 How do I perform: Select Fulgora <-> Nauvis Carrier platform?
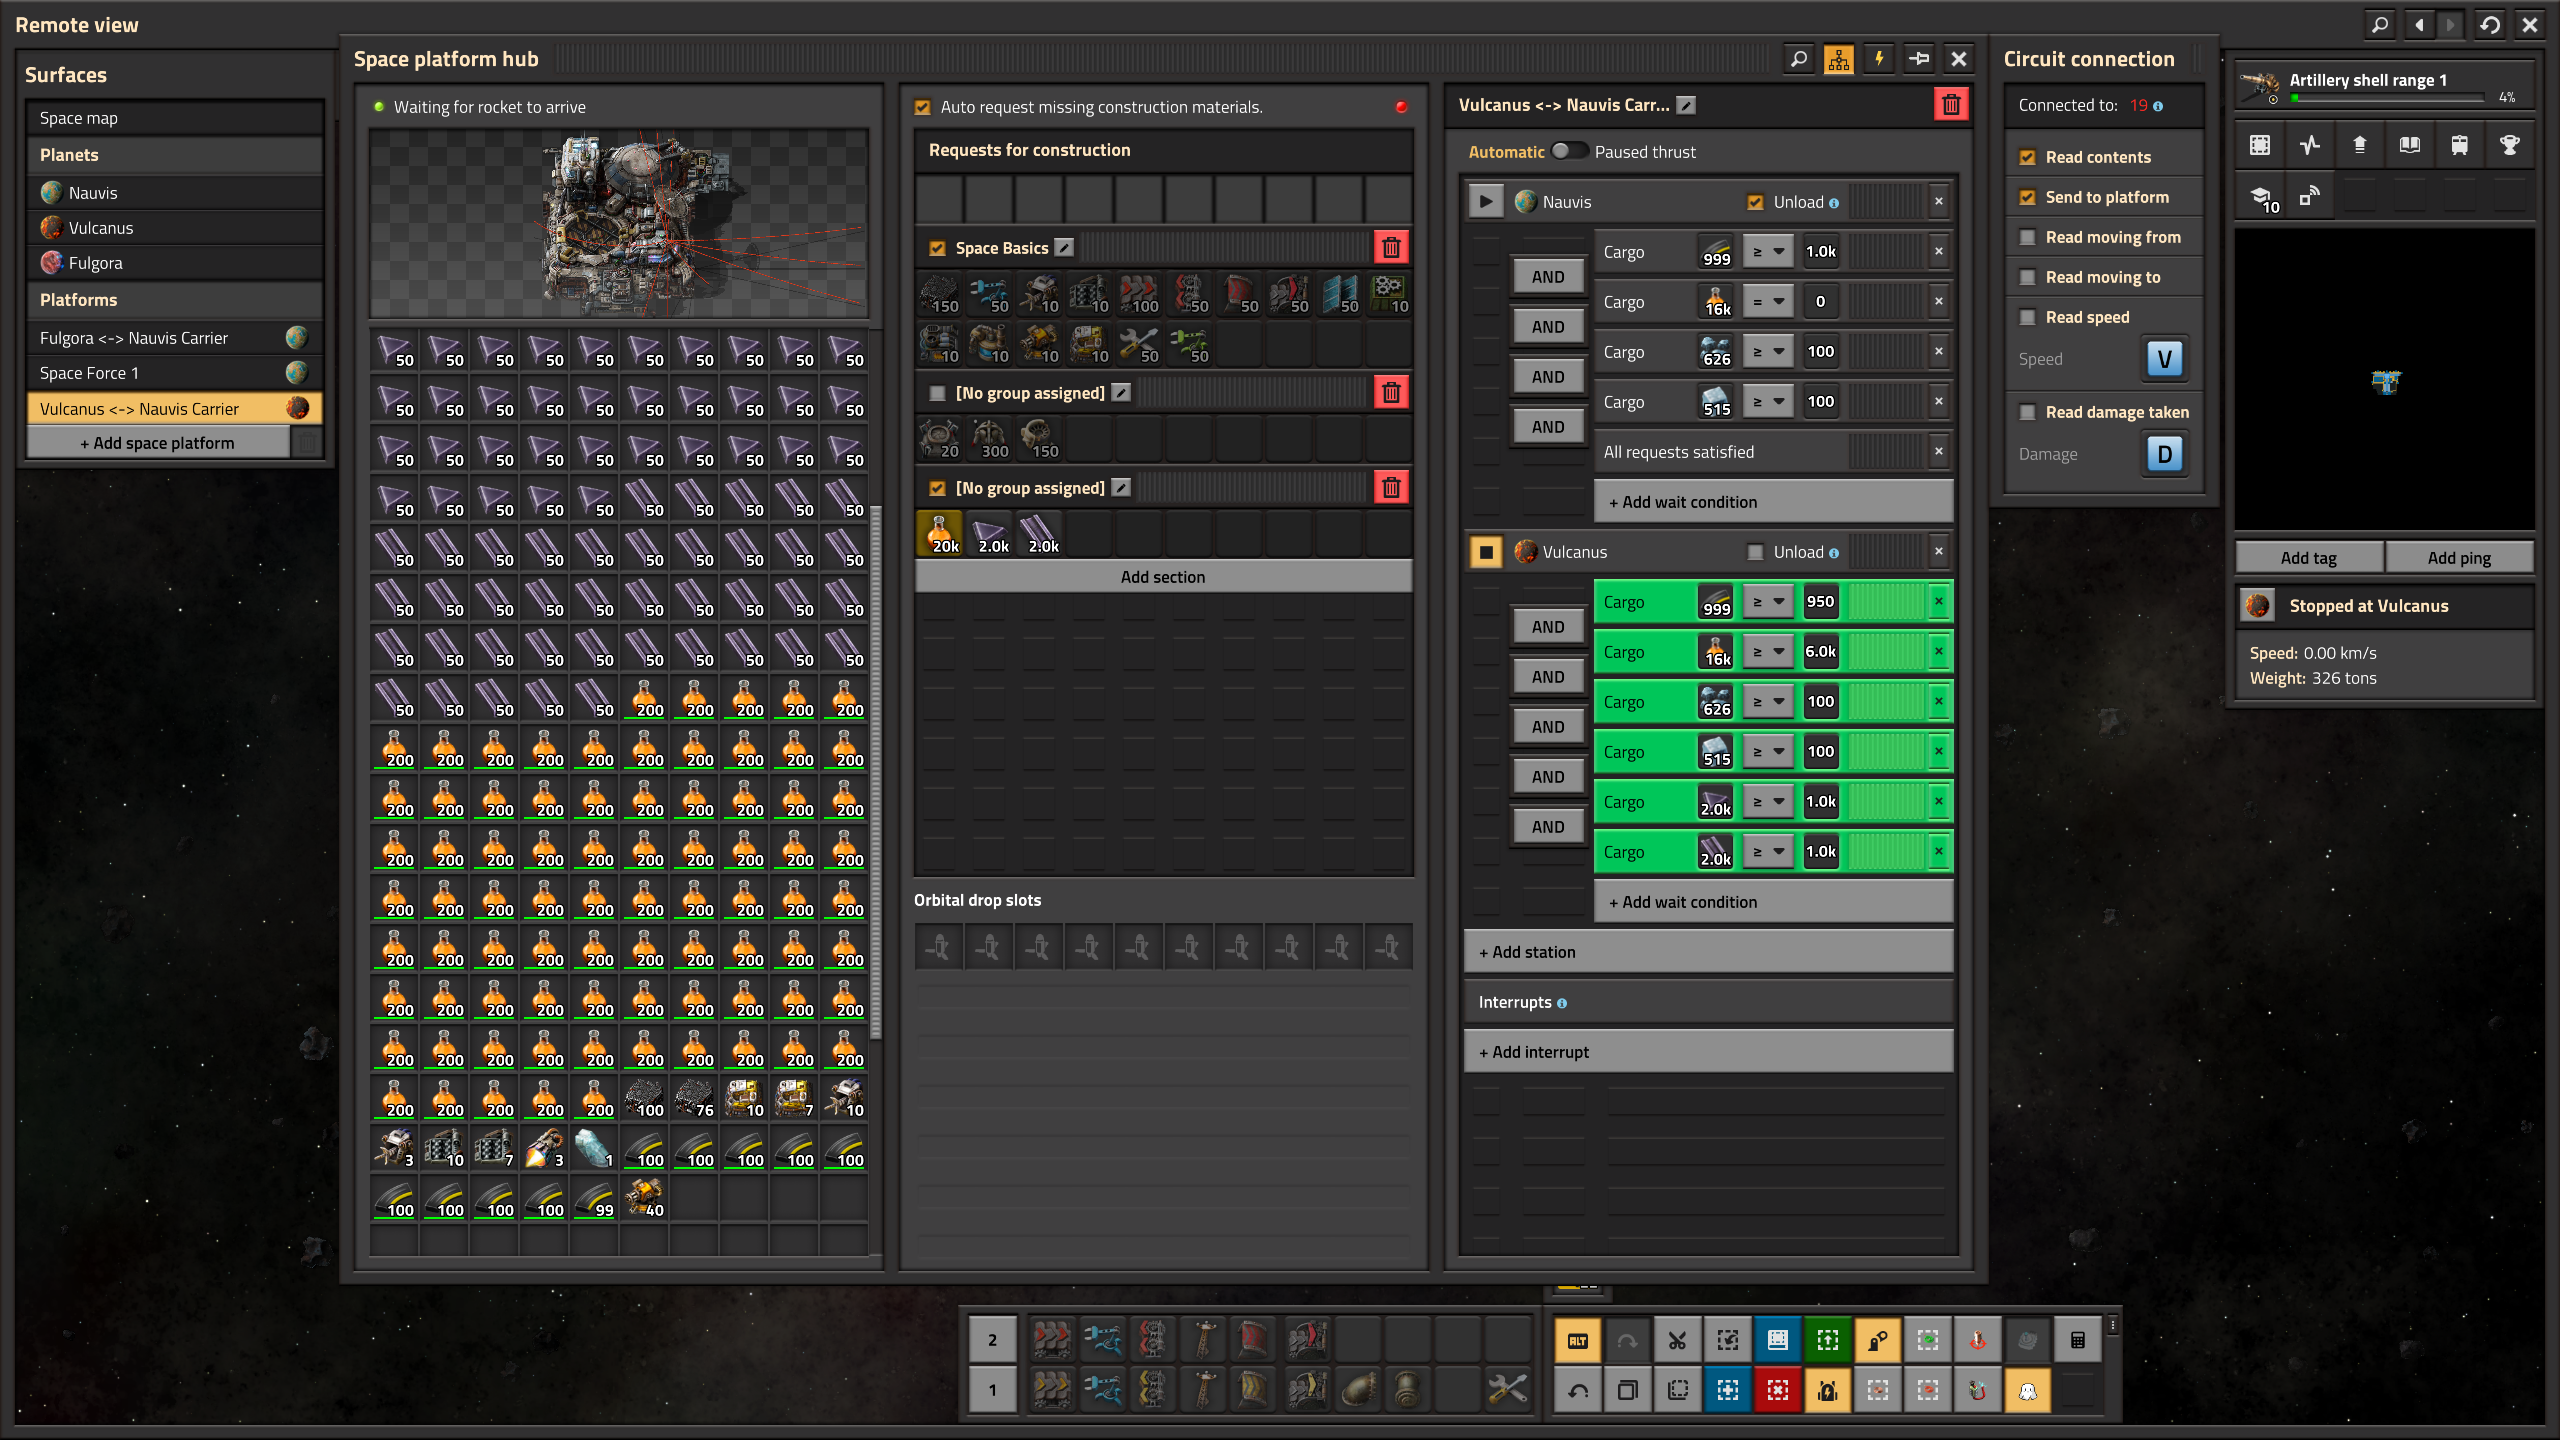pyautogui.click(x=175, y=338)
